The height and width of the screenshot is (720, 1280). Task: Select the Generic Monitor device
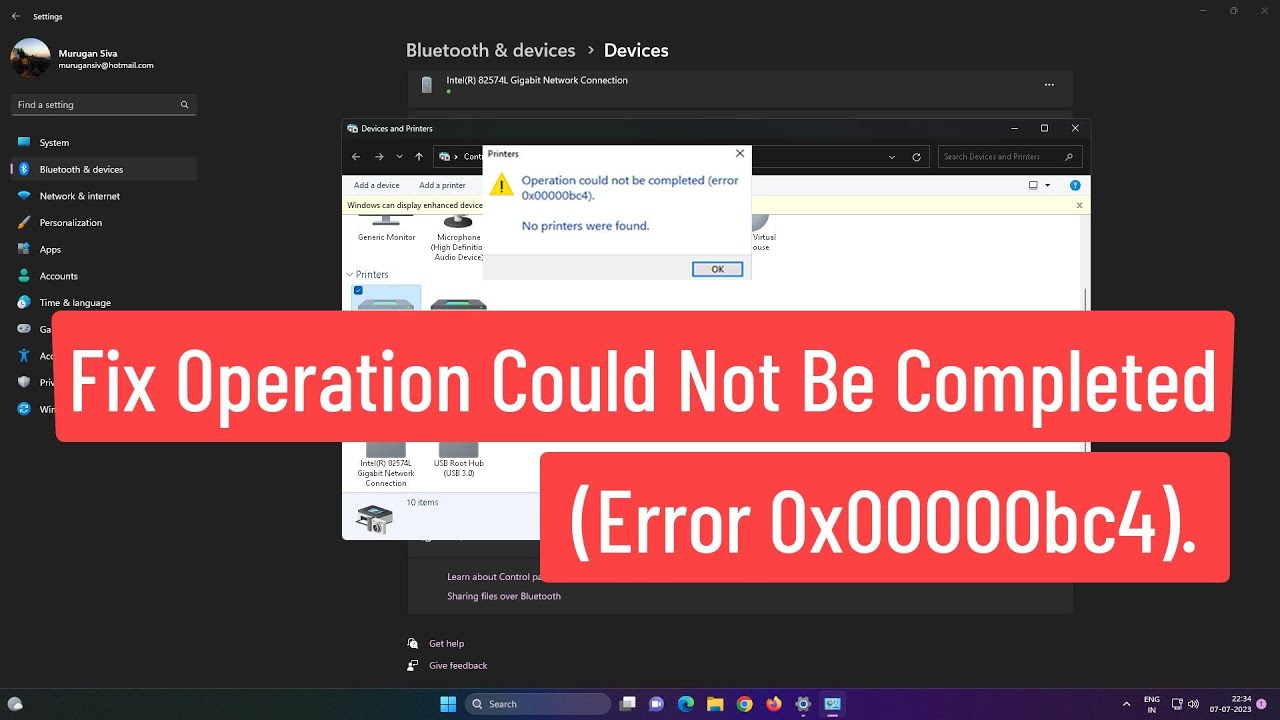coord(386,230)
